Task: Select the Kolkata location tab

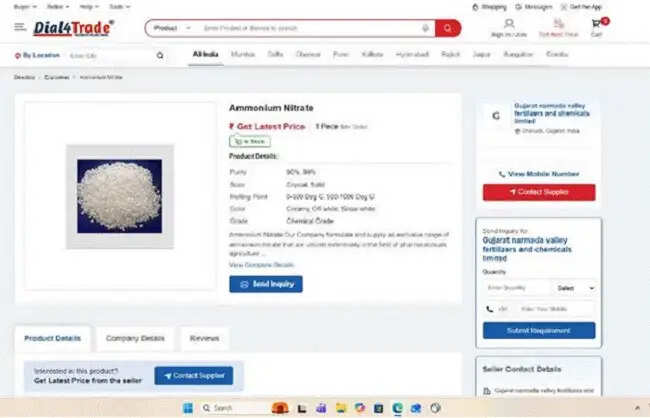Action: tap(372, 54)
